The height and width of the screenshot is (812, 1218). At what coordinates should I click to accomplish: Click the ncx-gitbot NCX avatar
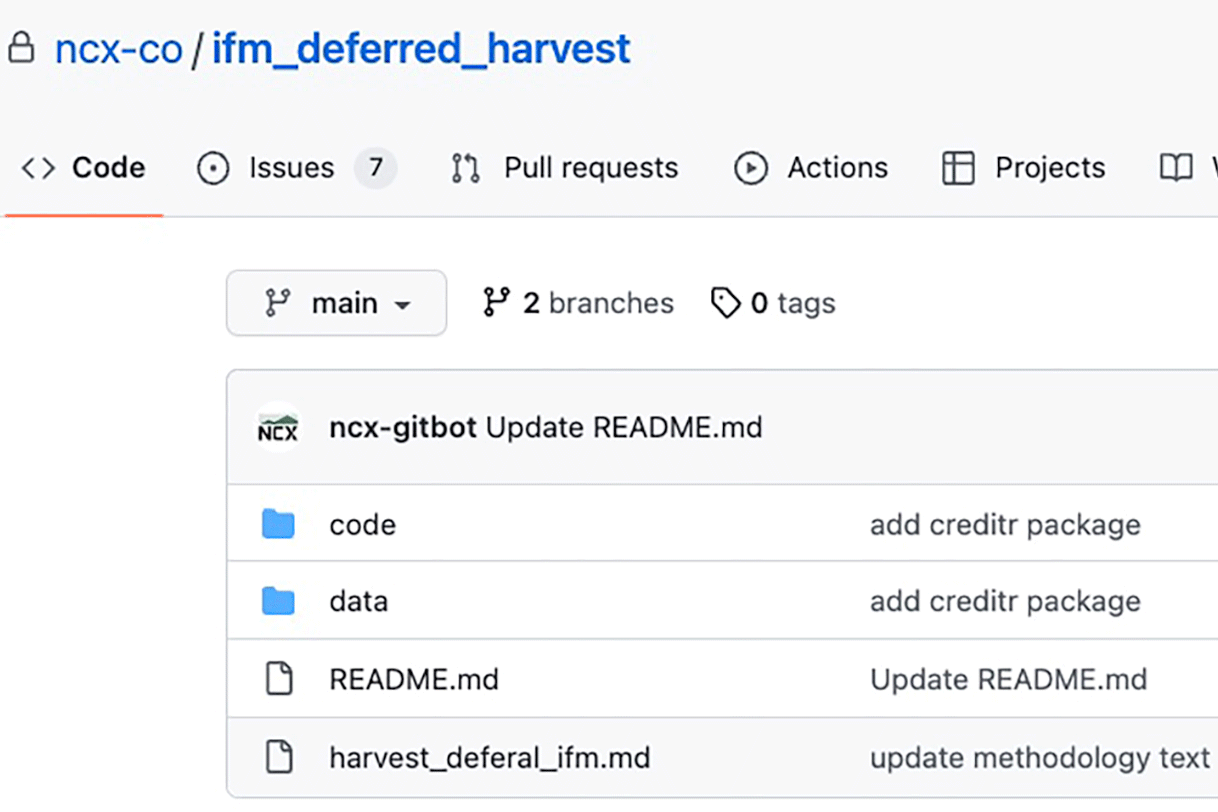[278, 428]
